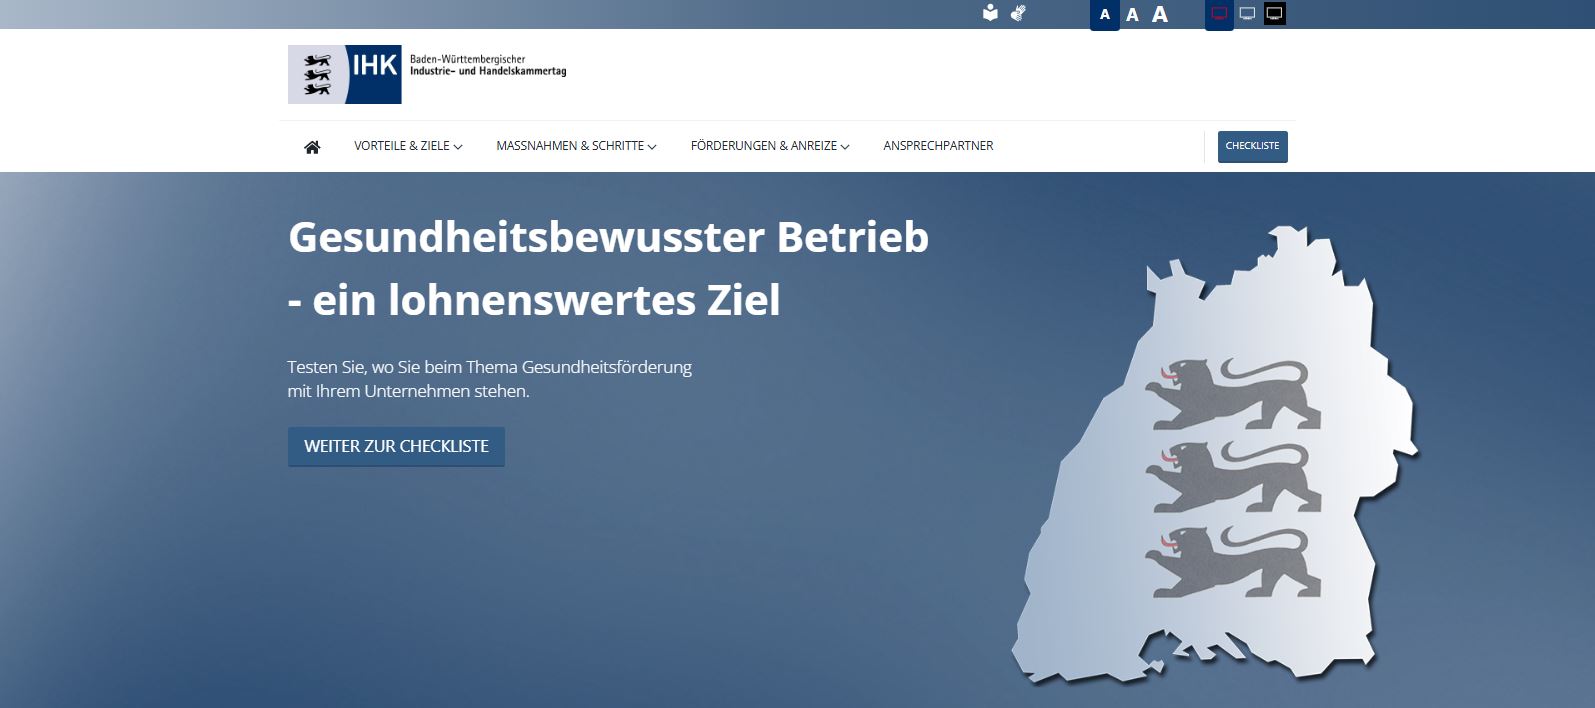Screen dimensions: 1595x708
Task: Switch to the black high-contrast monitor mode
Action: pos(1275,14)
